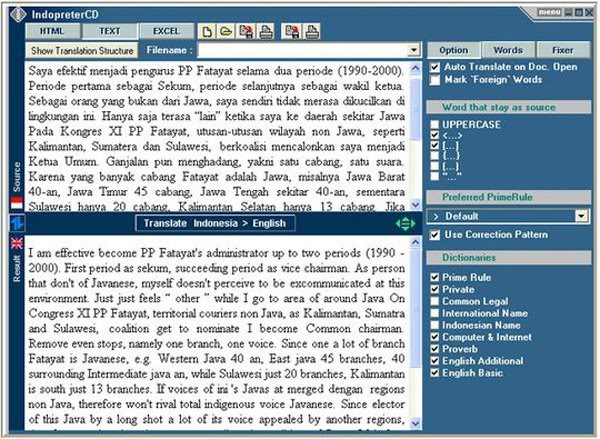The image size is (600, 439).
Task: Maximize the IndopreterCD window
Action: coord(579,13)
